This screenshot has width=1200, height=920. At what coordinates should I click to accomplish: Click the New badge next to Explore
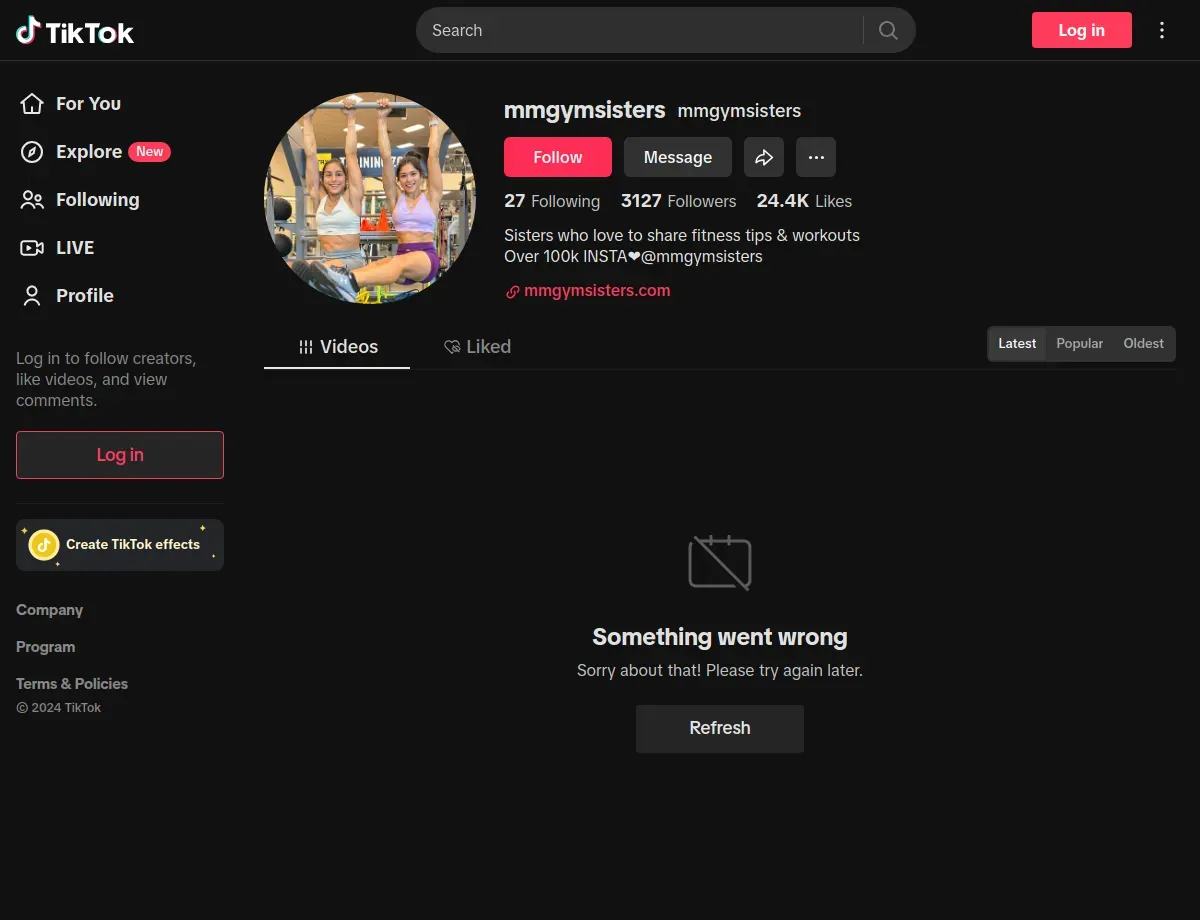pyautogui.click(x=150, y=152)
